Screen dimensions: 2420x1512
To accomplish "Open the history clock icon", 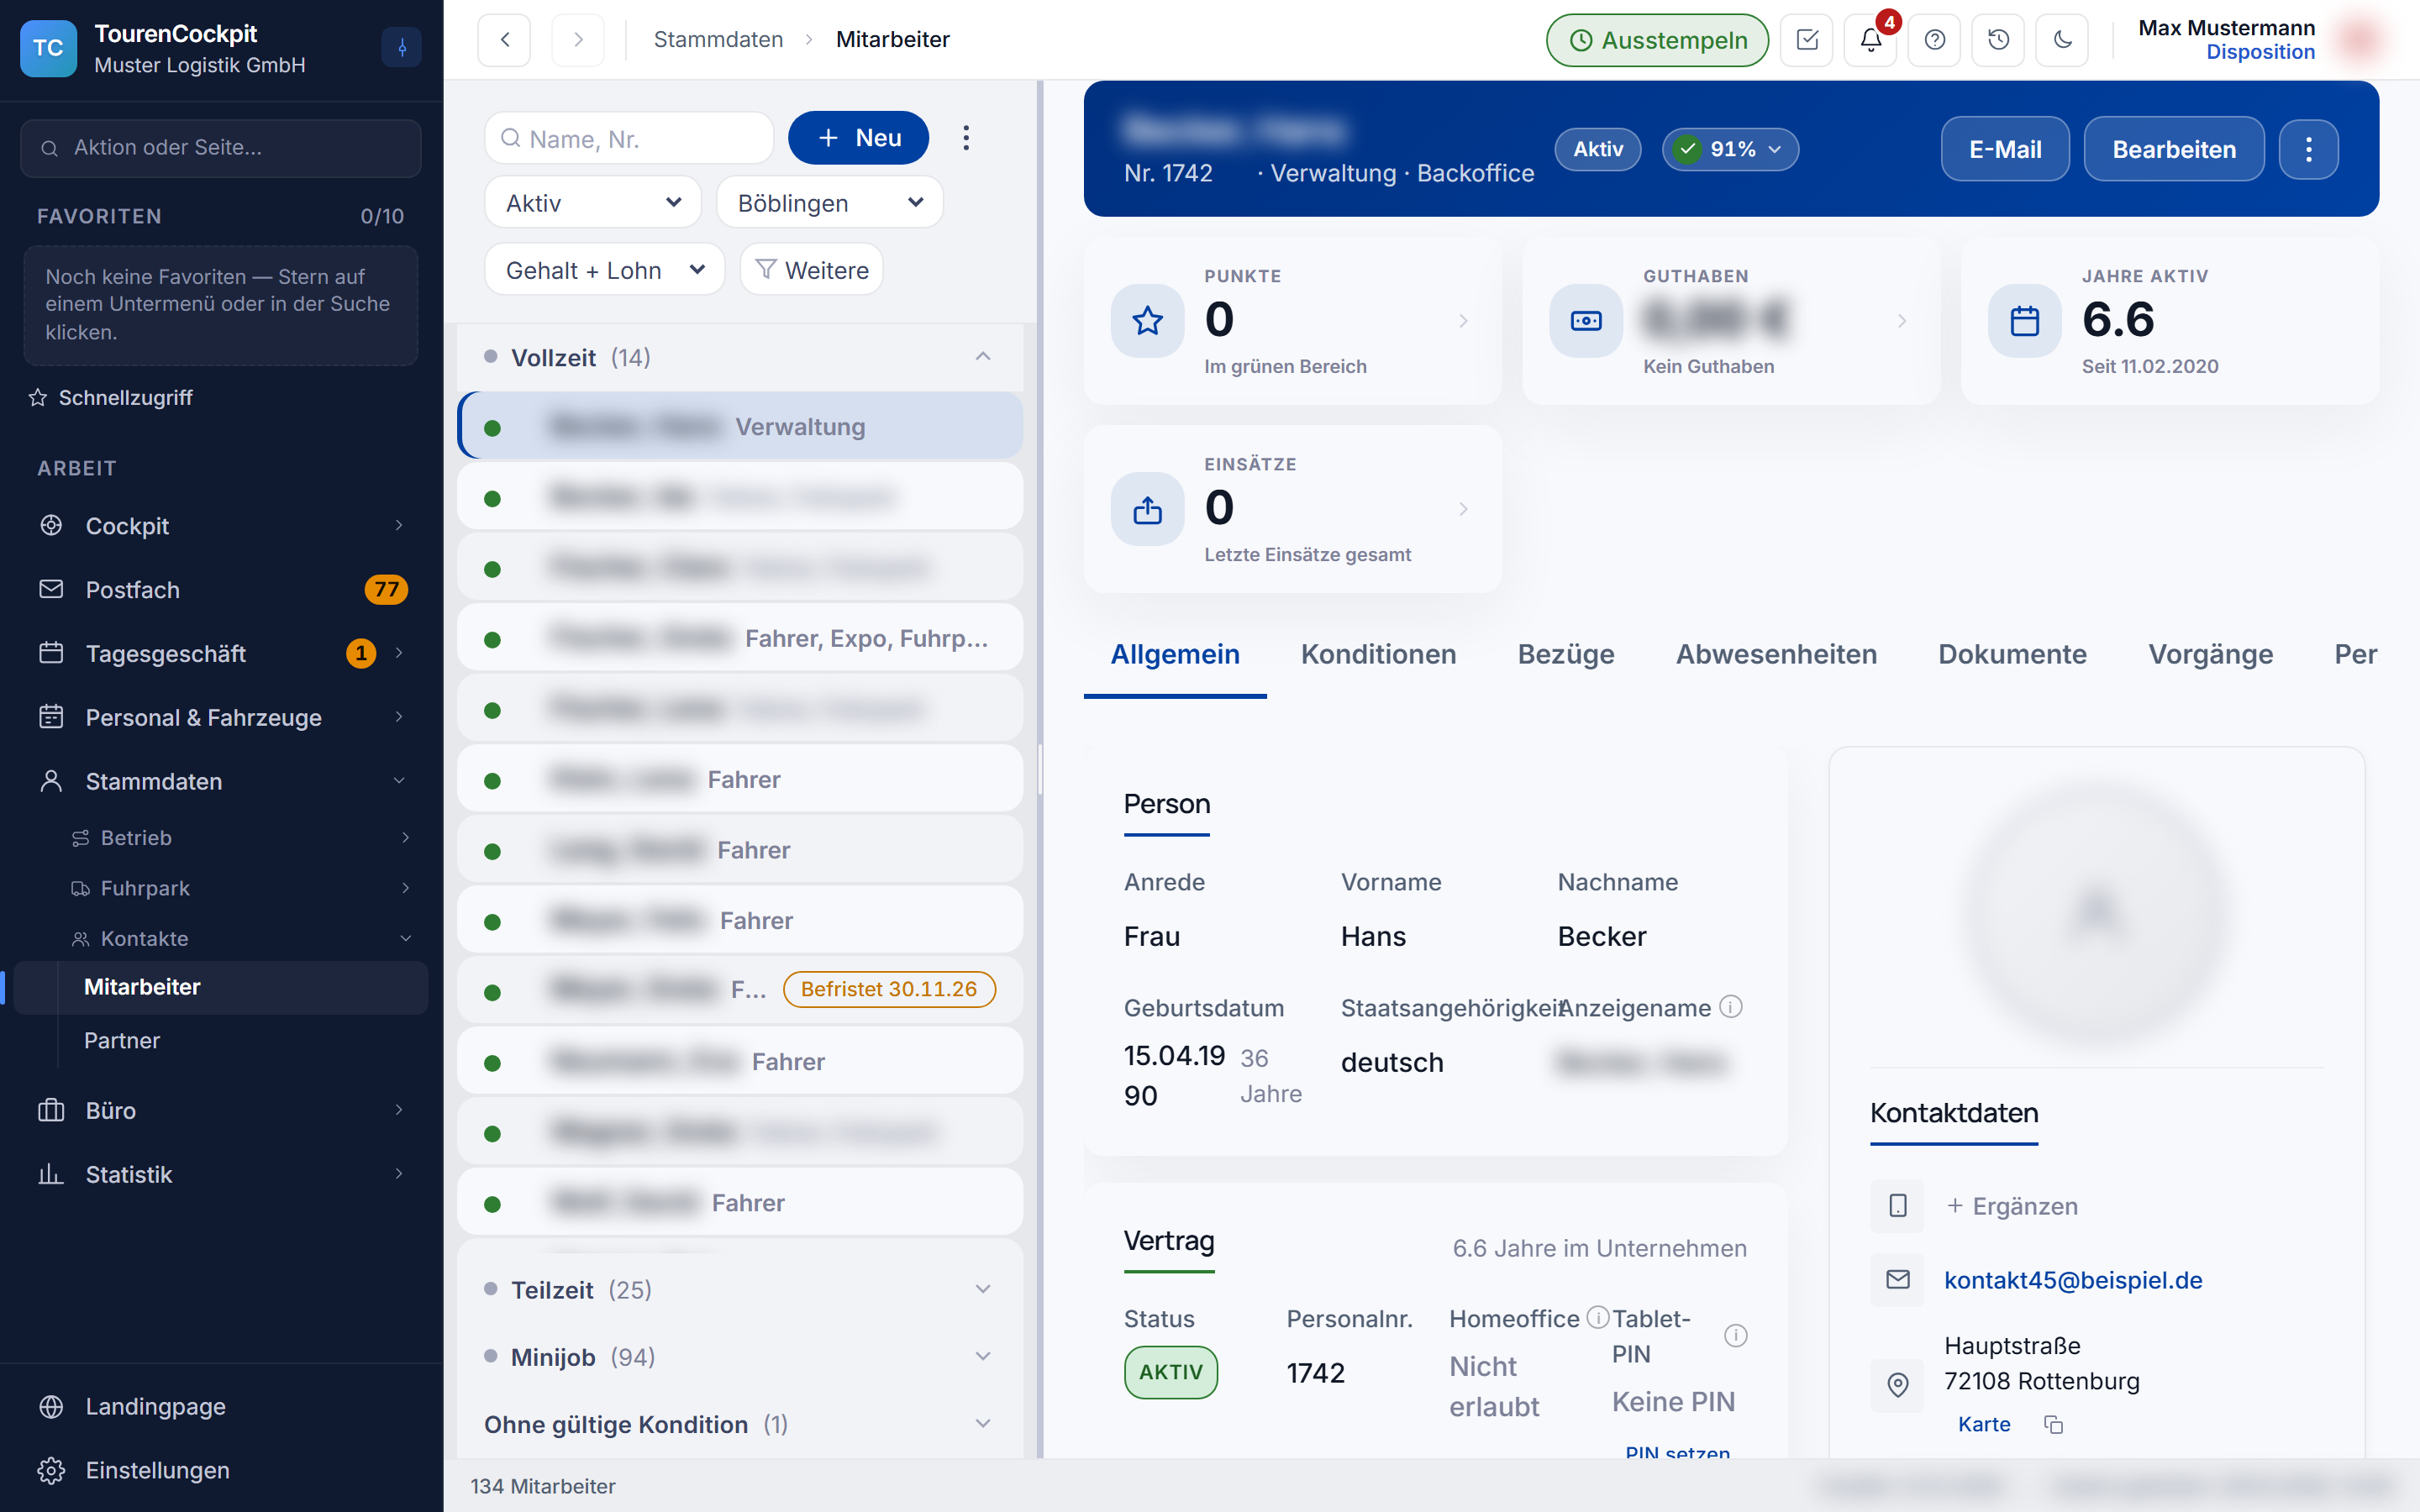I will coord(1999,40).
